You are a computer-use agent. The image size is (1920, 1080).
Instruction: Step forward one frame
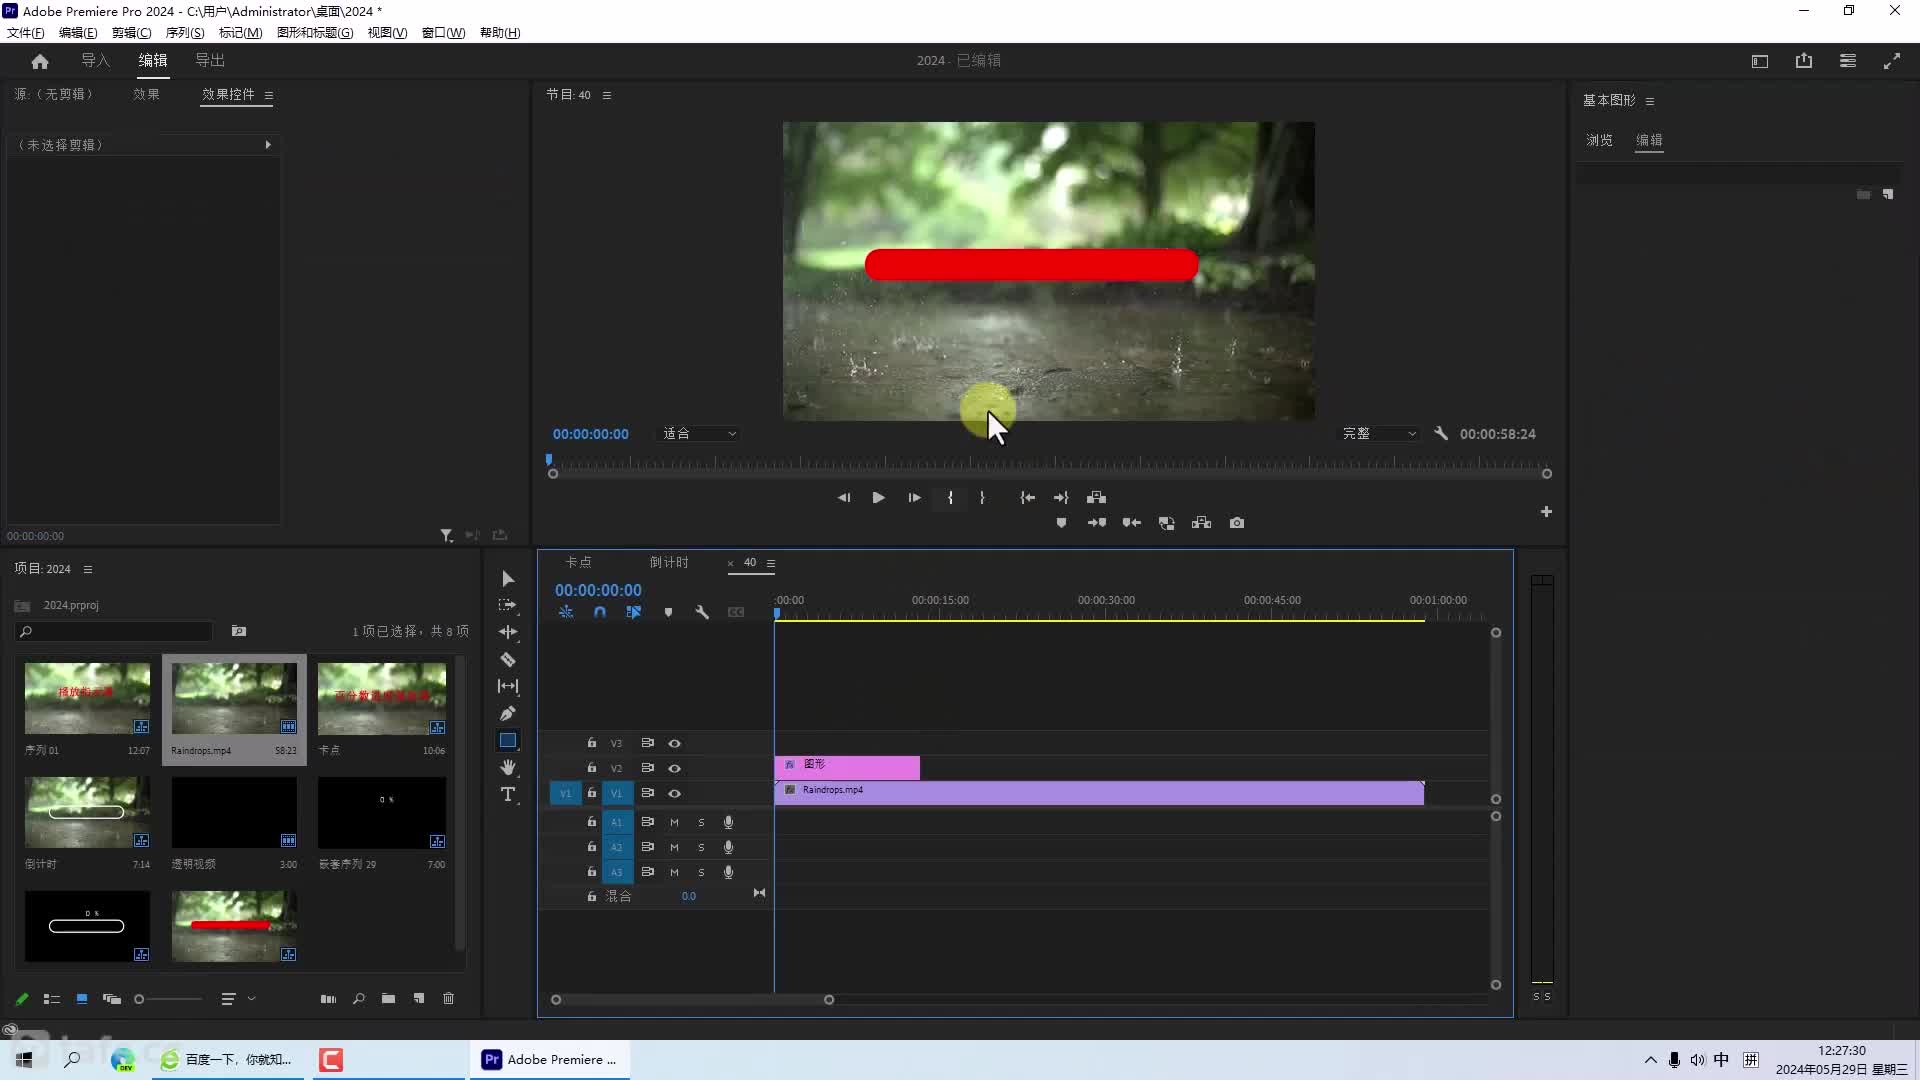tap(914, 497)
